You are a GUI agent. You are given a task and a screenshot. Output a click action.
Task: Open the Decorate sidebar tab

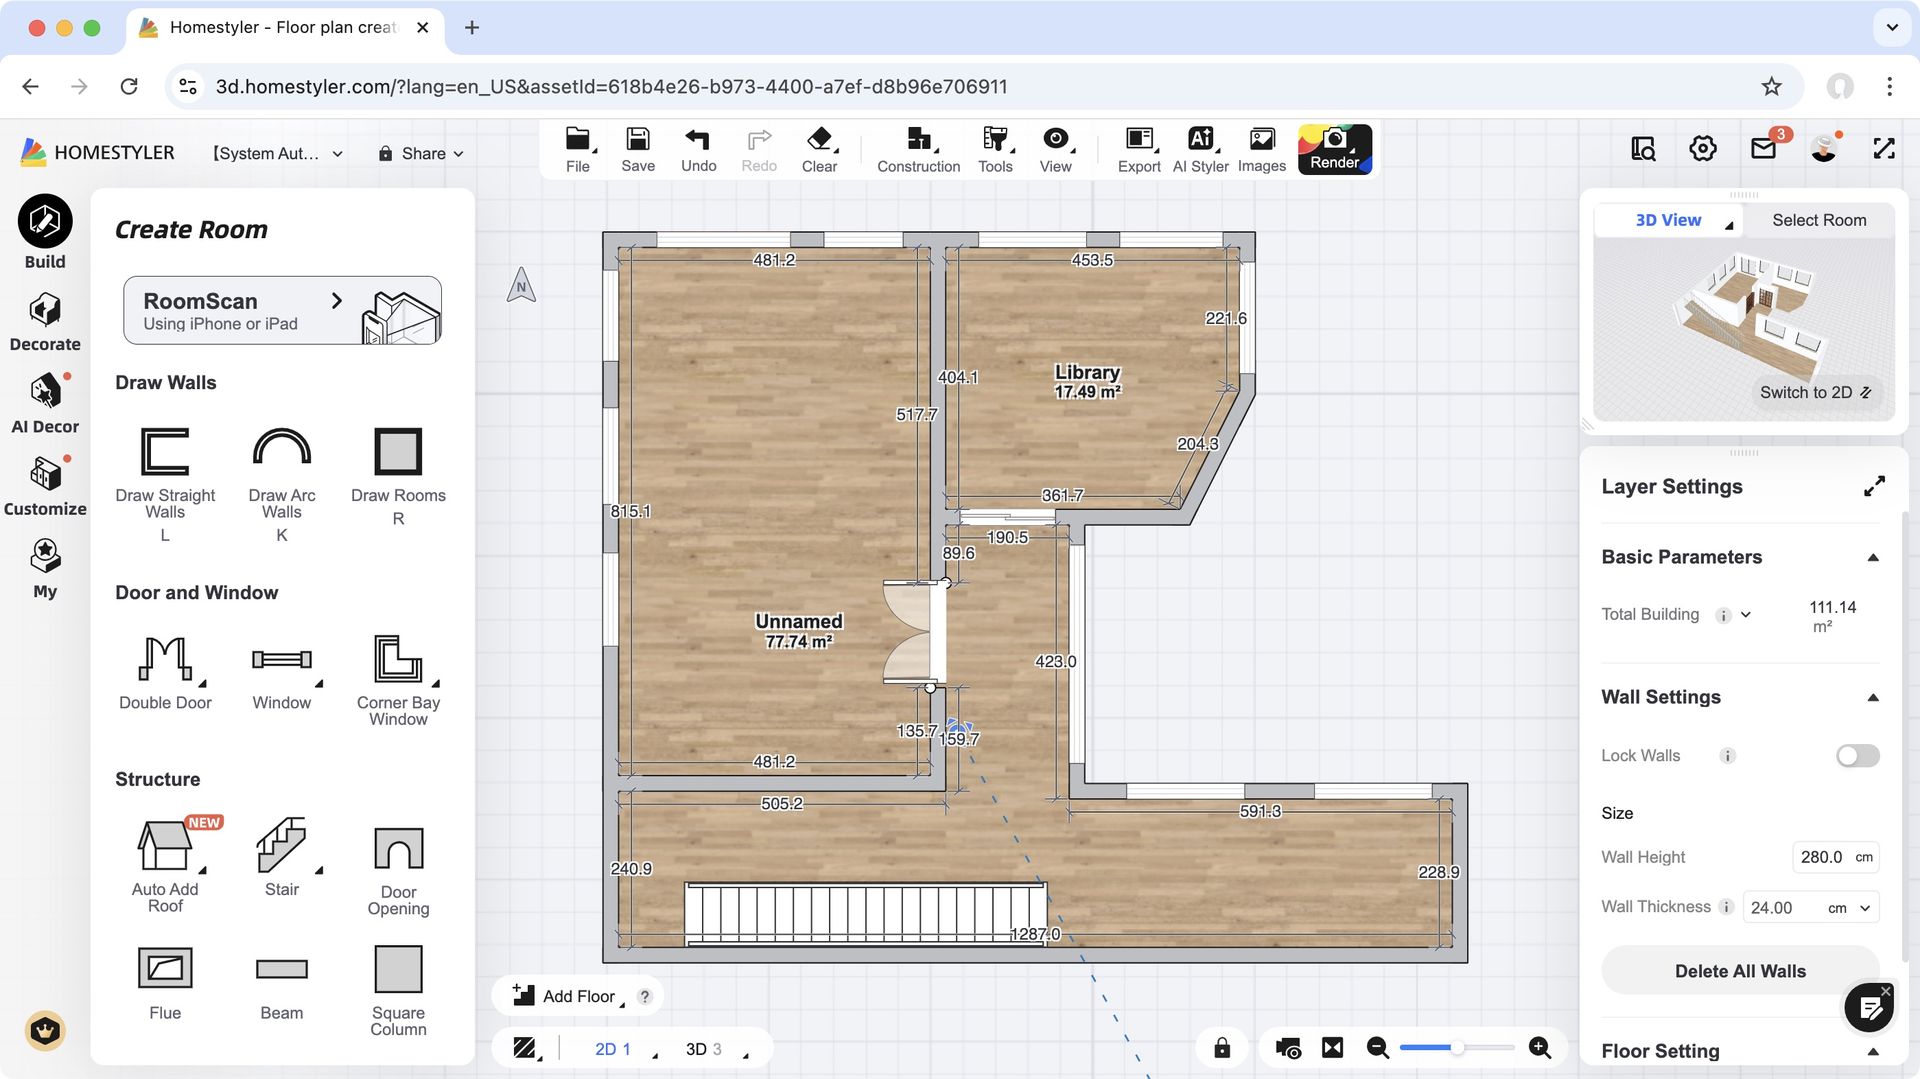45,322
